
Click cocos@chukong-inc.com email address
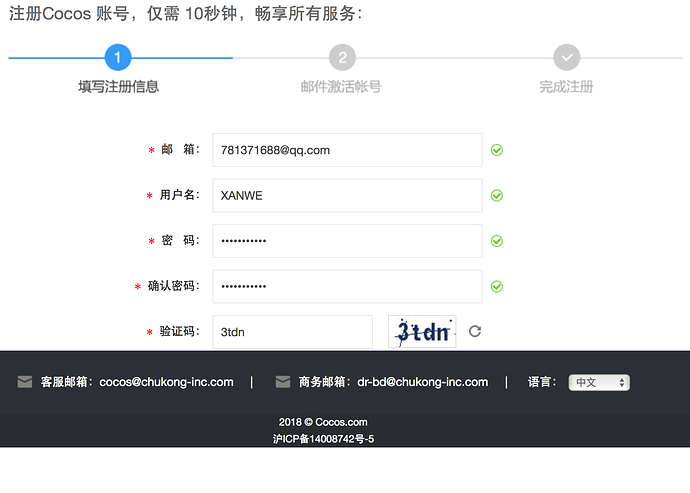pyautogui.click(x=166, y=382)
